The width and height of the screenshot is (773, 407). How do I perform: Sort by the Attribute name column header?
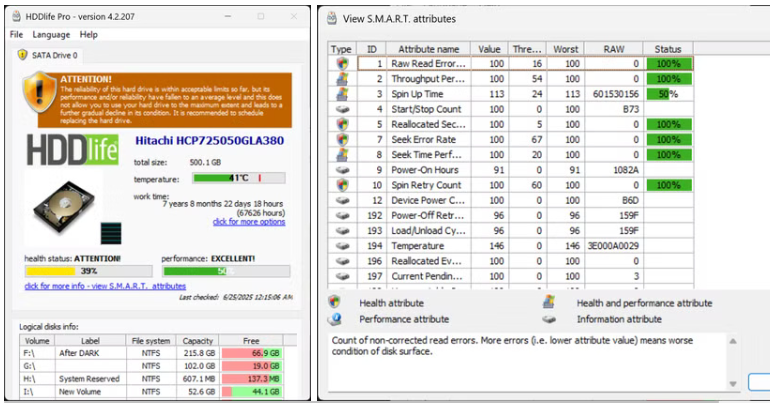click(x=428, y=48)
